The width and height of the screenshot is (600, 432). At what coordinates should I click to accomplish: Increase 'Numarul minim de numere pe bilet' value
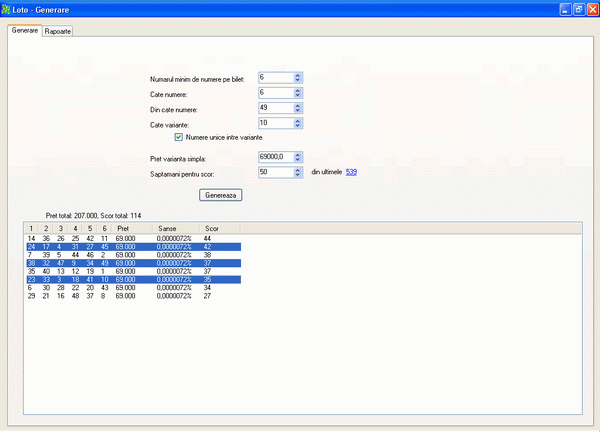click(x=298, y=74)
